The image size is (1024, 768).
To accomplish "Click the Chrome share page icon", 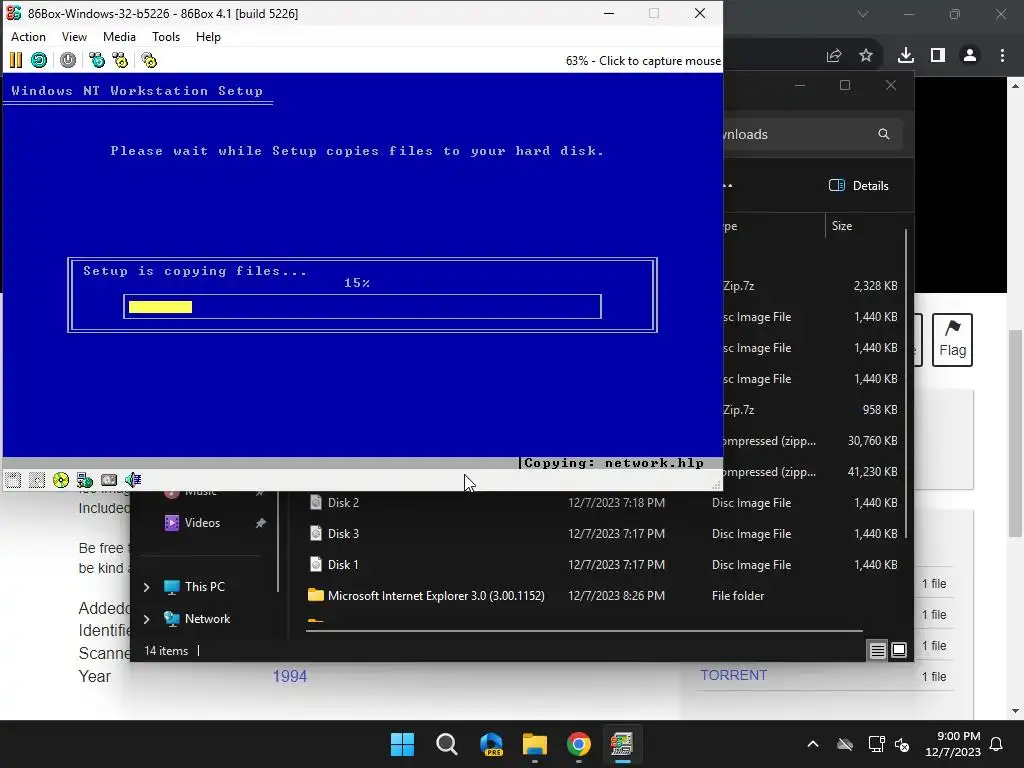I will pyautogui.click(x=834, y=56).
